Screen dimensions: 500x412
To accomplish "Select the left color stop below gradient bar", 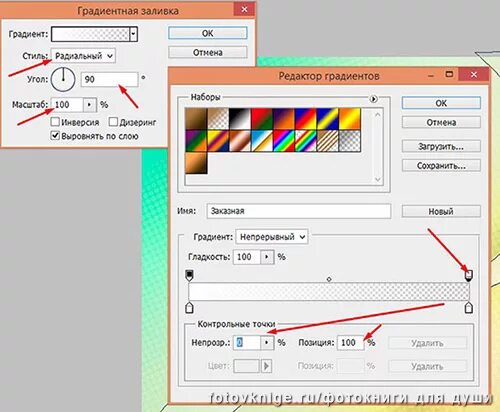I will (x=189, y=307).
